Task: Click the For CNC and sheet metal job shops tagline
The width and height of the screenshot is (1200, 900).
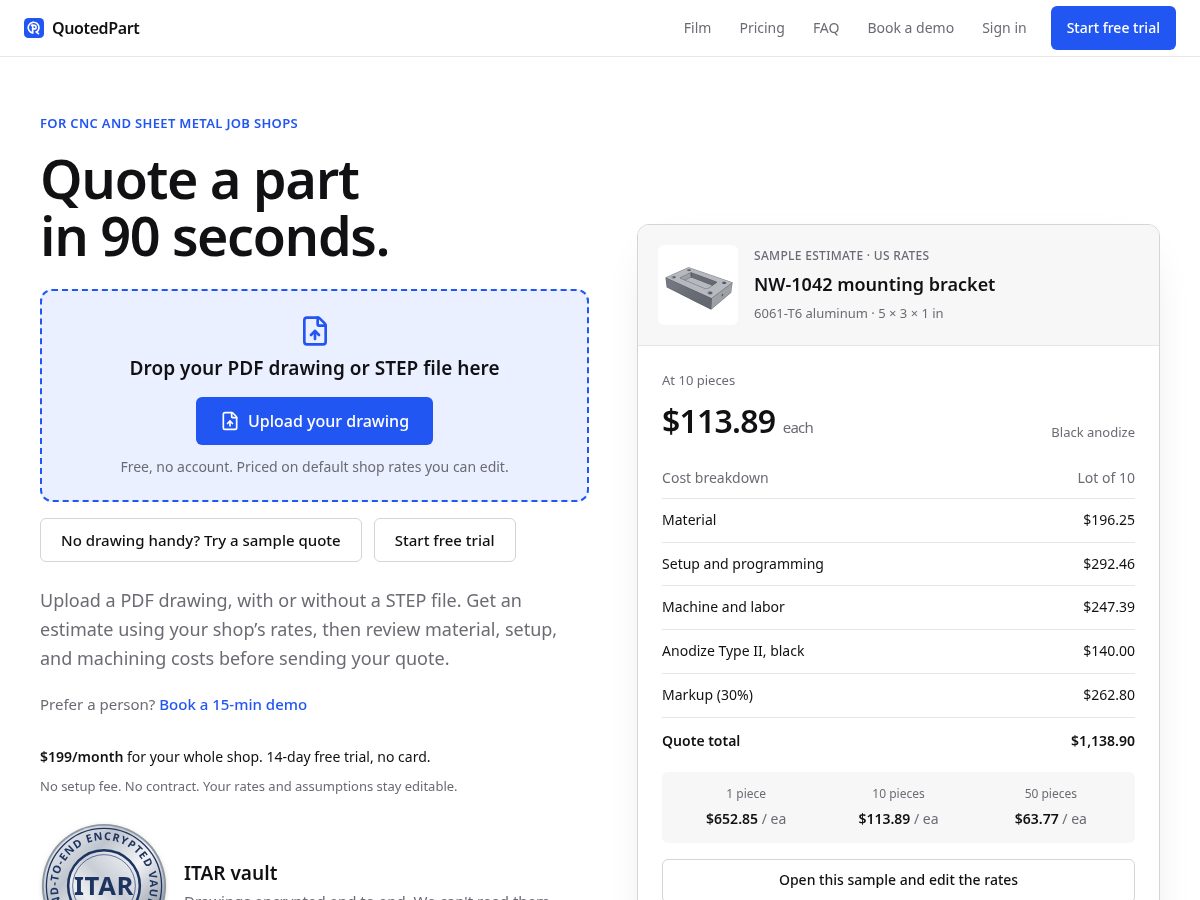Action: pyautogui.click(x=169, y=124)
